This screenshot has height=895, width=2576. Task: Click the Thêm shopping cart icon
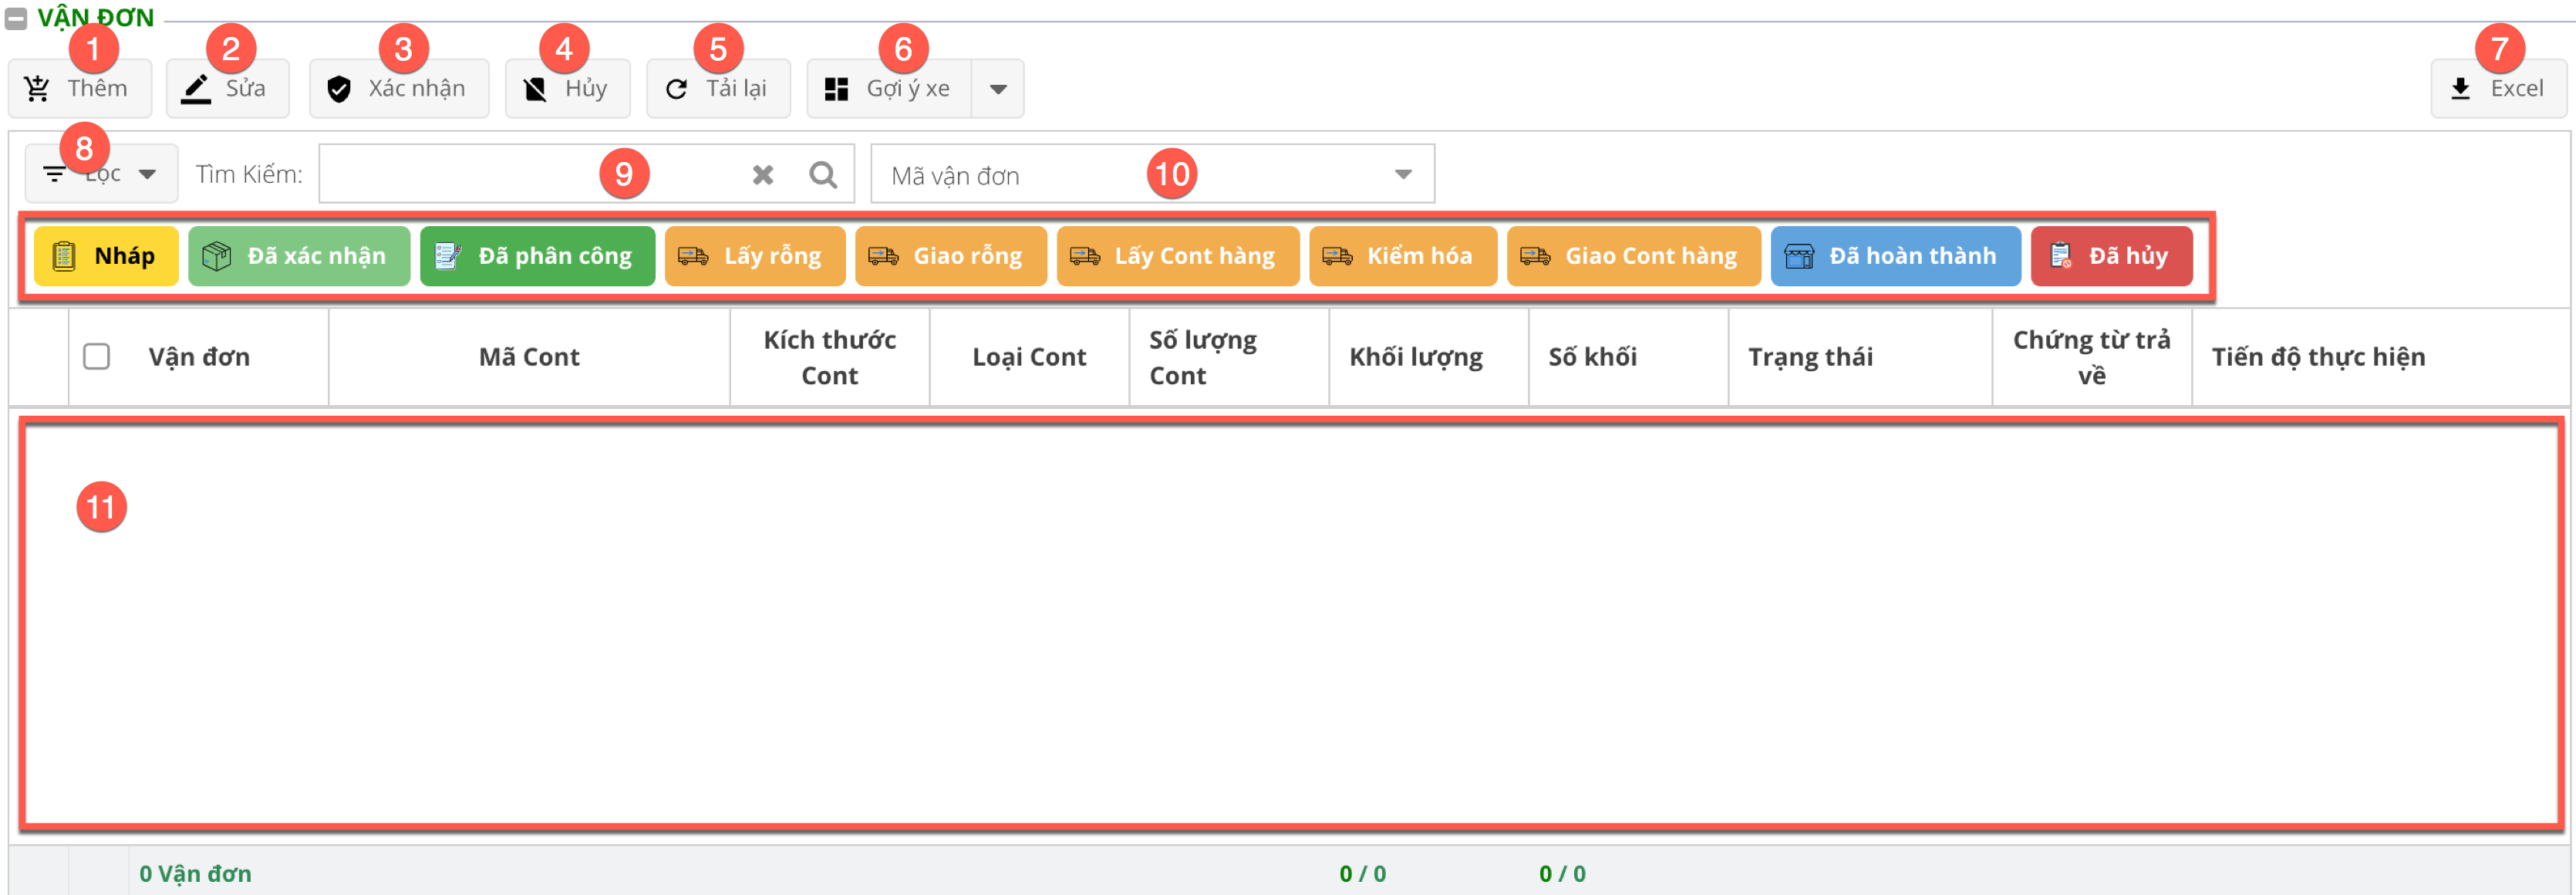coord(38,89)
